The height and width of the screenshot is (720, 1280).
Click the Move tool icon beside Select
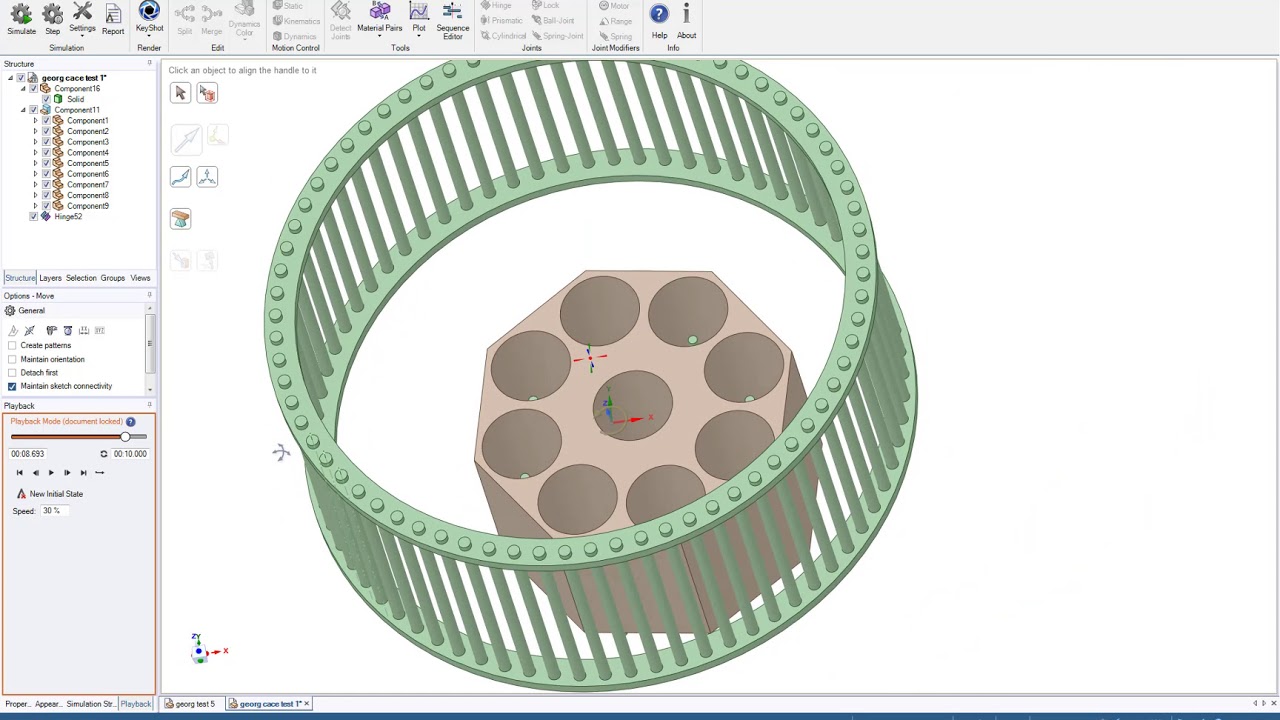(207, 93)
